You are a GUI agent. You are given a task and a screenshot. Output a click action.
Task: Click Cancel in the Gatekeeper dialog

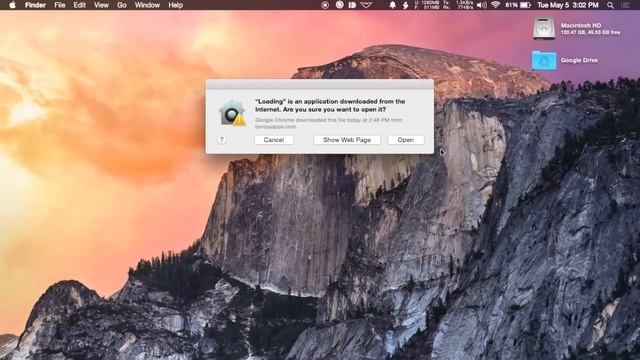coord(273,140)
